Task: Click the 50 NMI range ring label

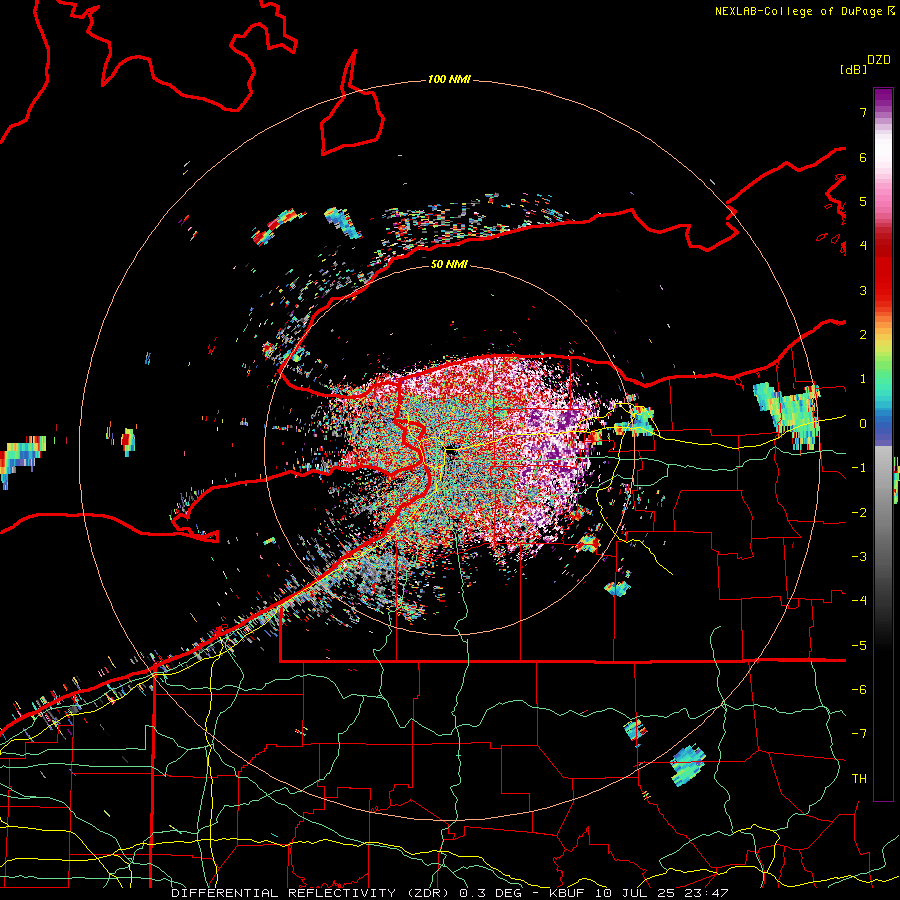Action: pos(449,264)
